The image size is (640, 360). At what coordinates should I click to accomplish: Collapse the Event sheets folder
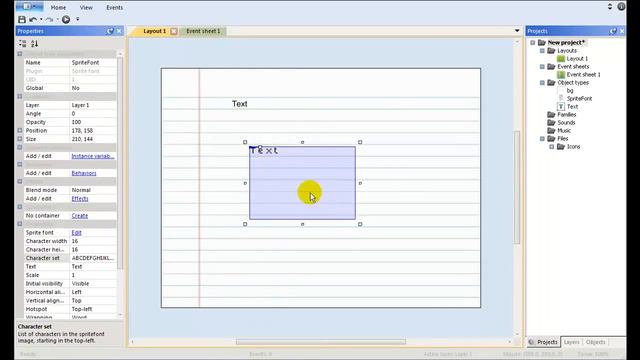542,67
